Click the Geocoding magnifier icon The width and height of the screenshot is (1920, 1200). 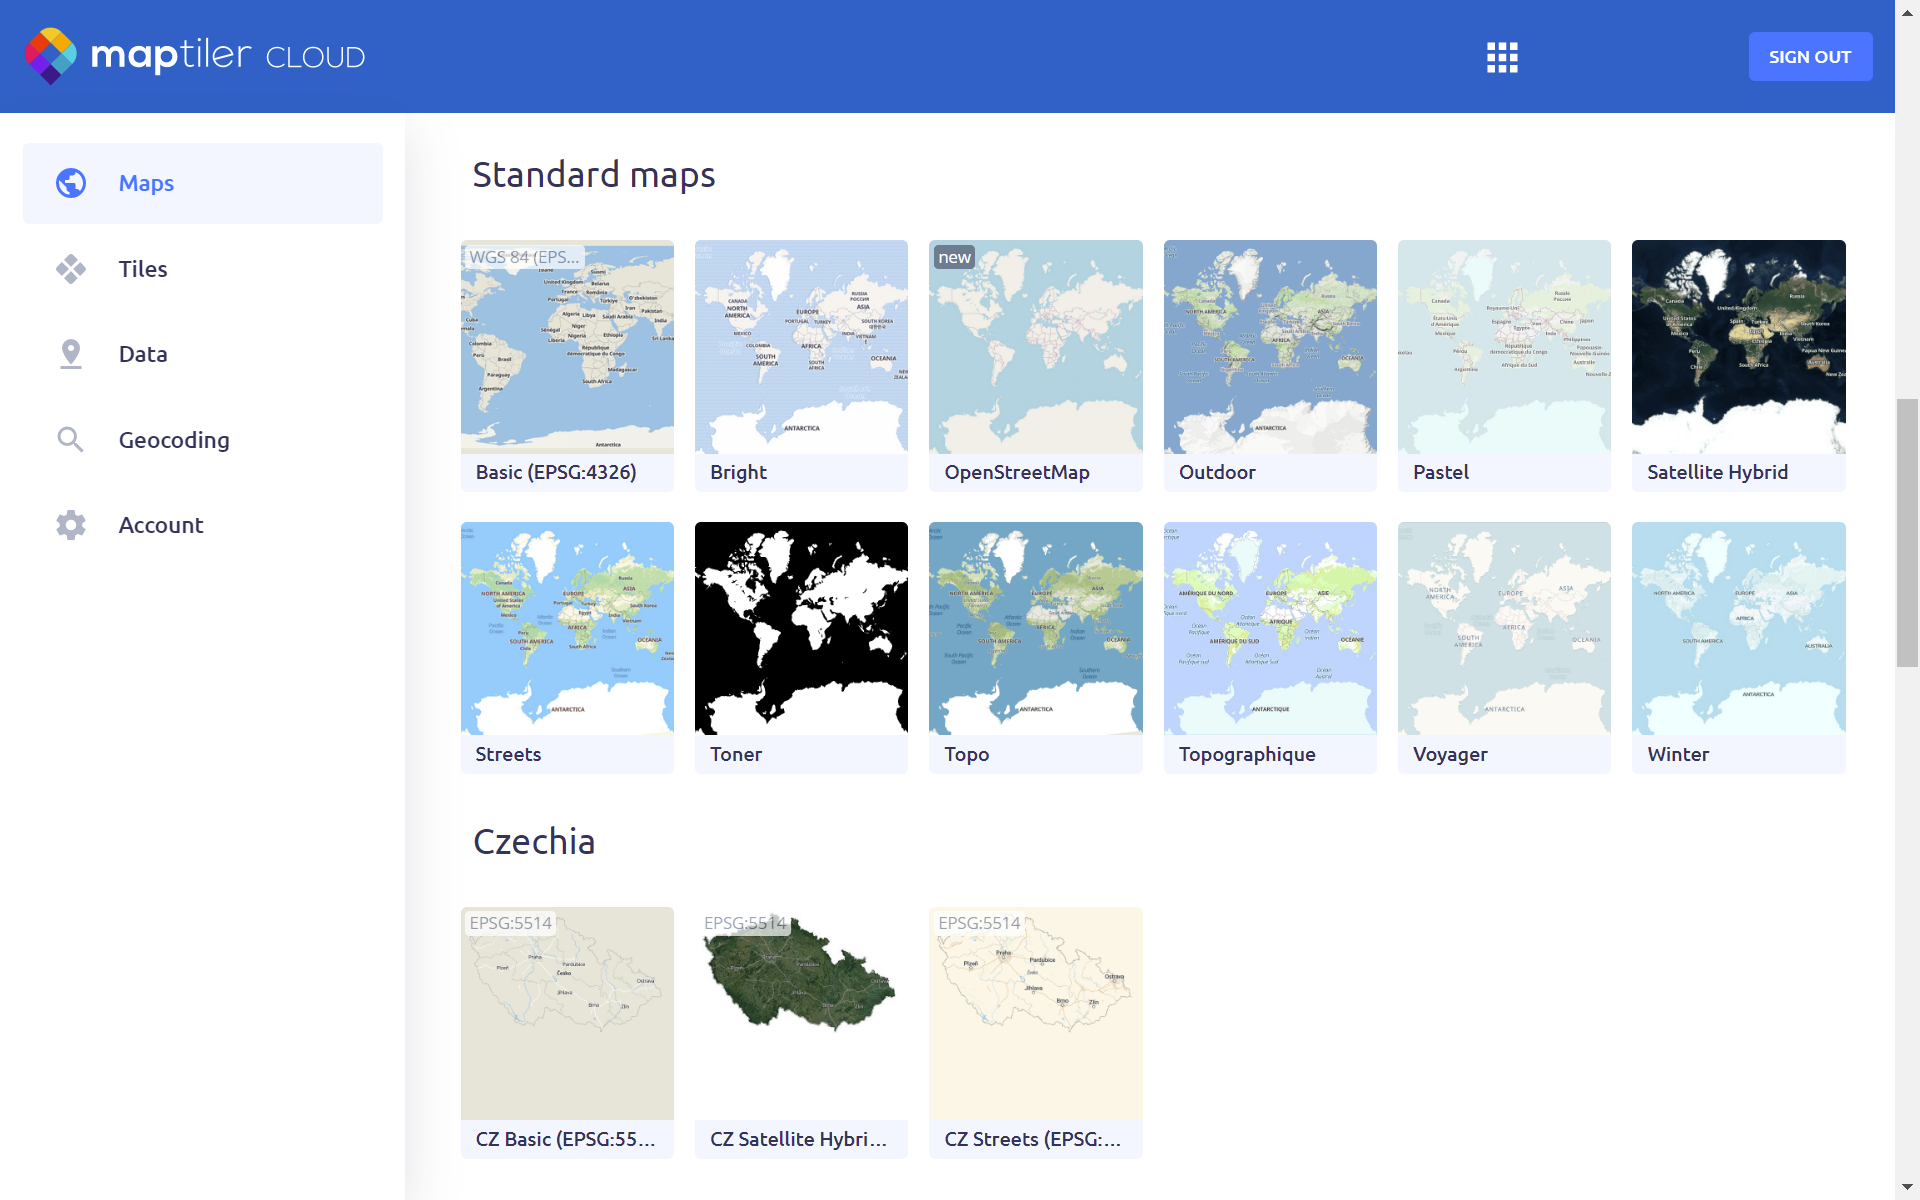[x=71, y=440]
